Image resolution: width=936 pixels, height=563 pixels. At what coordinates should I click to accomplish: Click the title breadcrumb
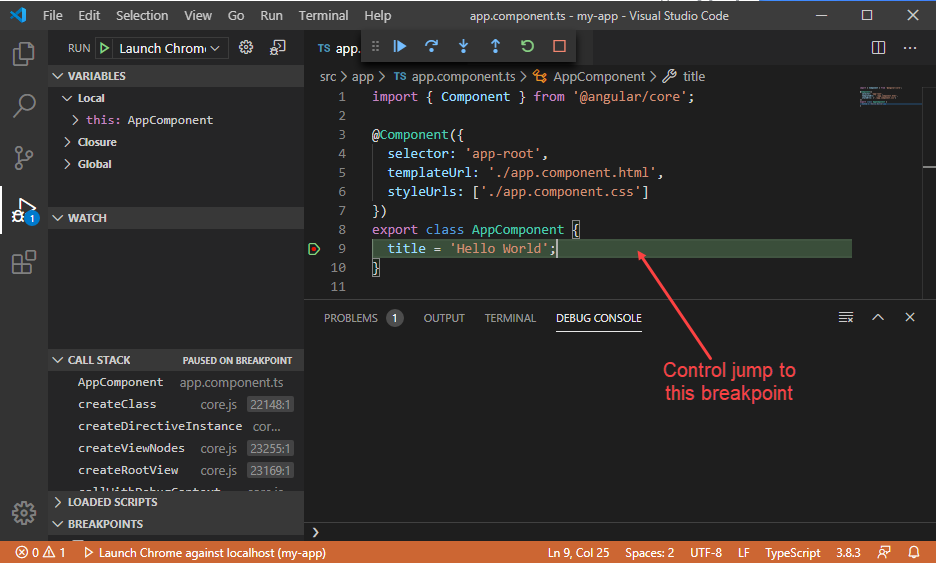[694, 76]
